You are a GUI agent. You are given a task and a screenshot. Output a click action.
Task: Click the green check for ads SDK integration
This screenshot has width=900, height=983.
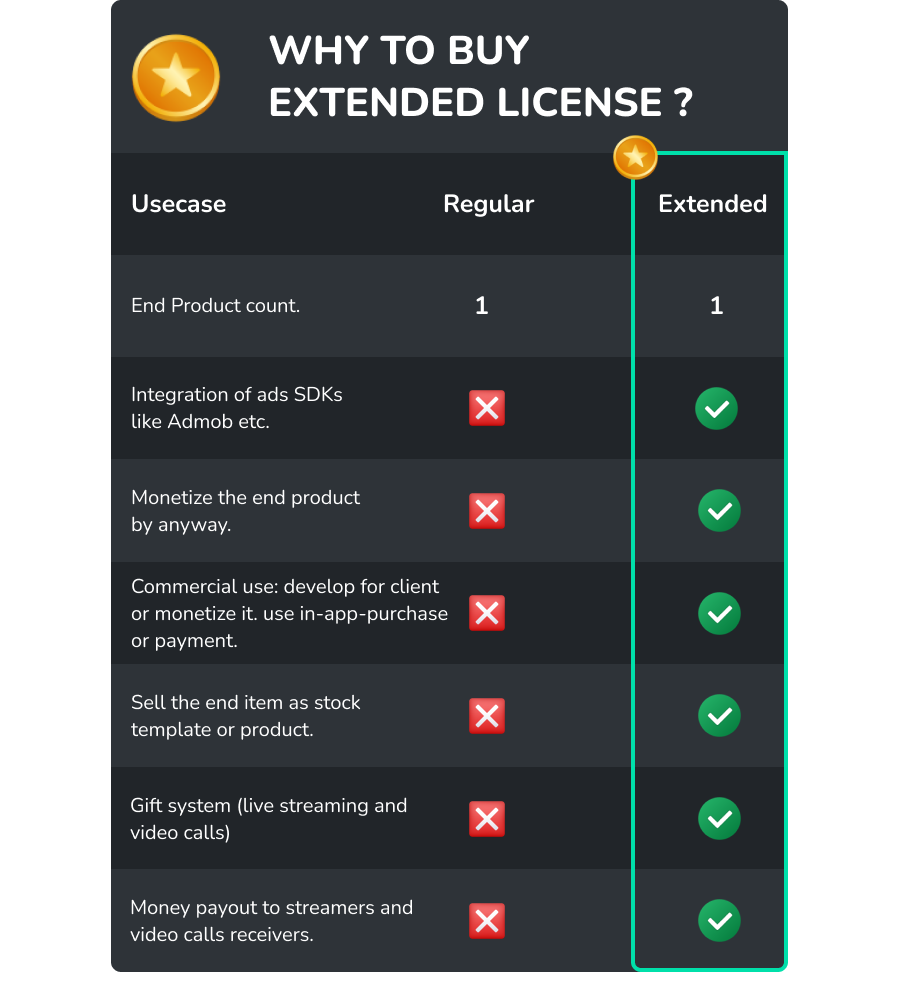[x=717, y=408]
